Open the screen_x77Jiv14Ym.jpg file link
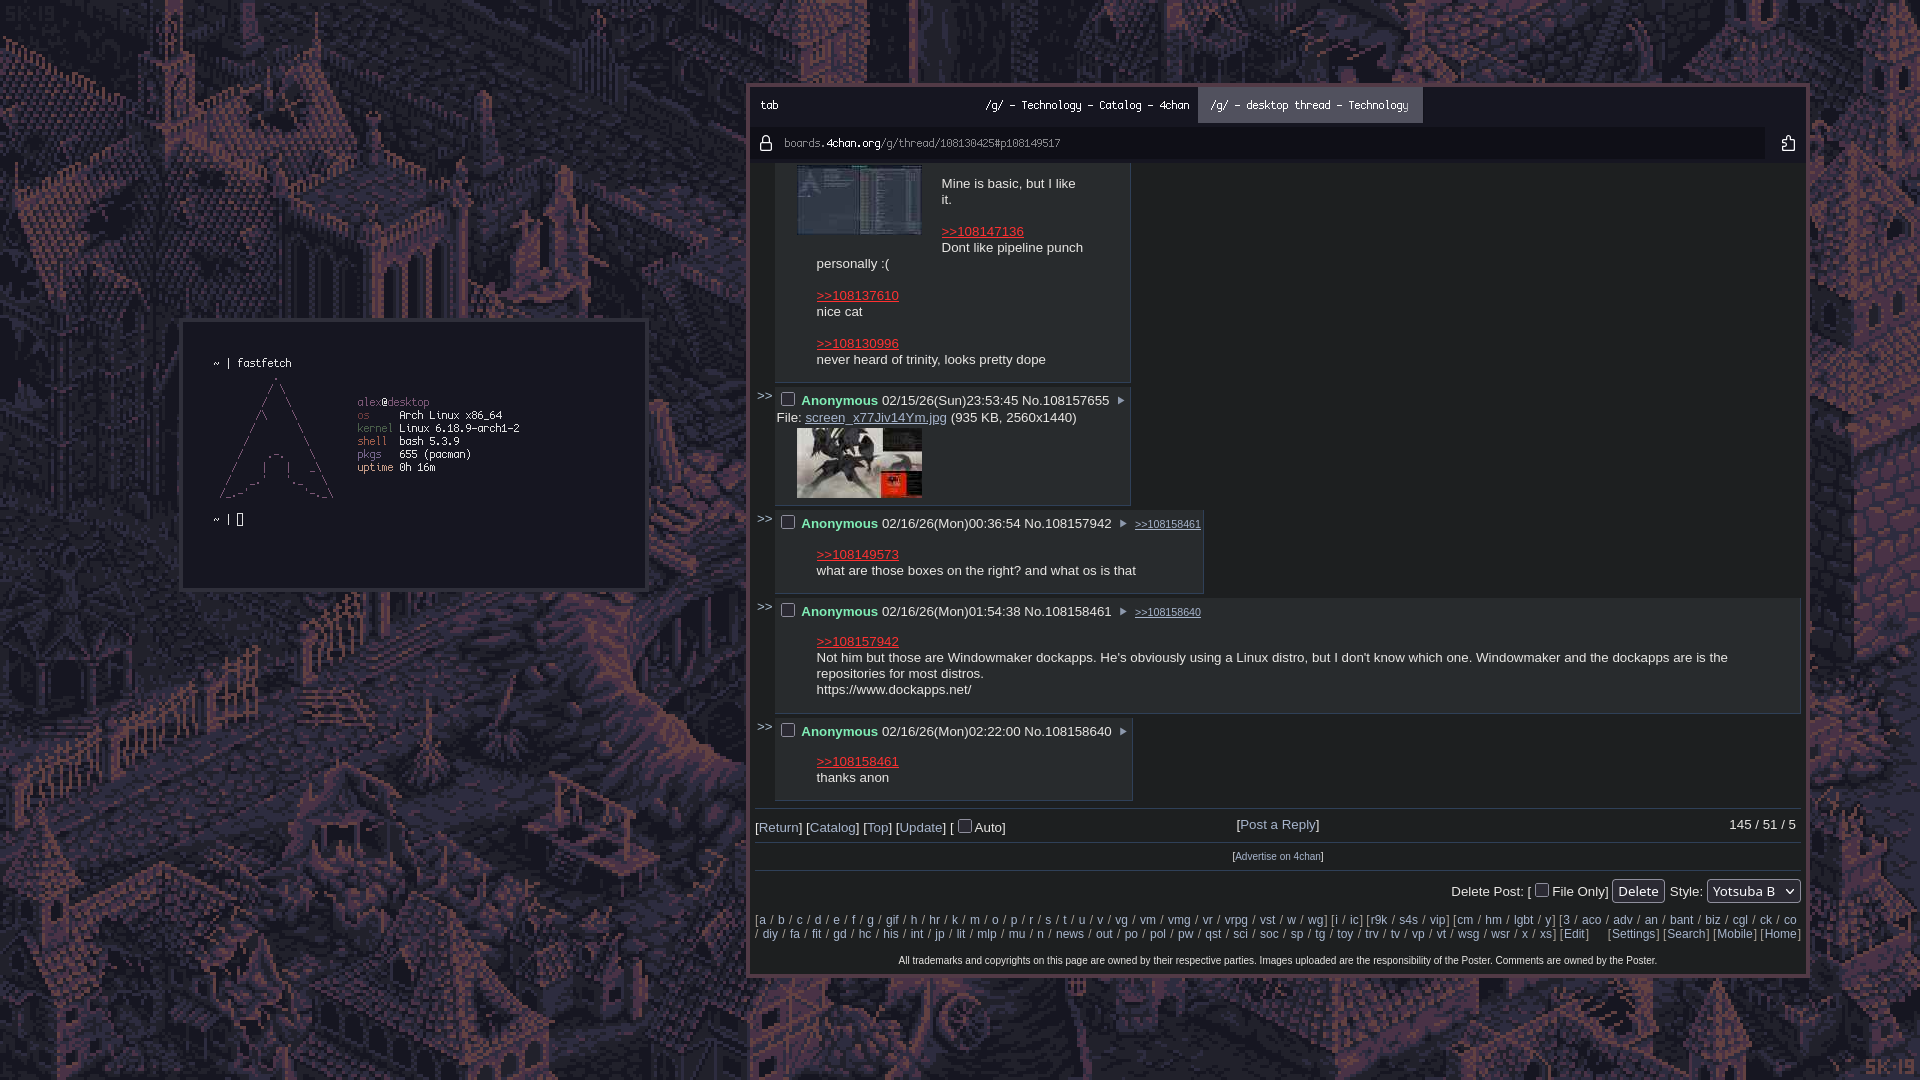Viewport: 1920px width, 1080px height. (x=875, y=418)
